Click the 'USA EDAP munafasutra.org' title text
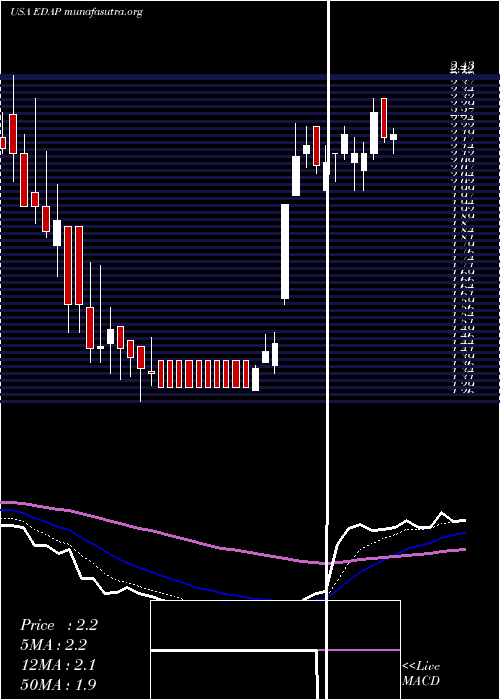 76,12
